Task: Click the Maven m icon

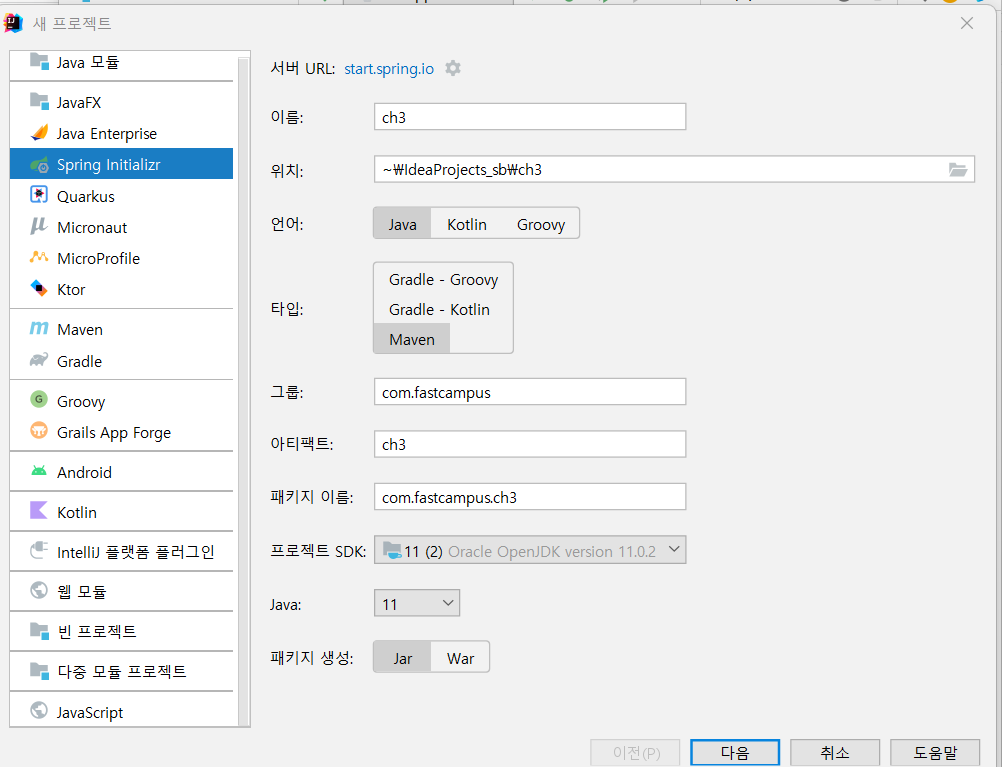Action: [x=39, y=329]
